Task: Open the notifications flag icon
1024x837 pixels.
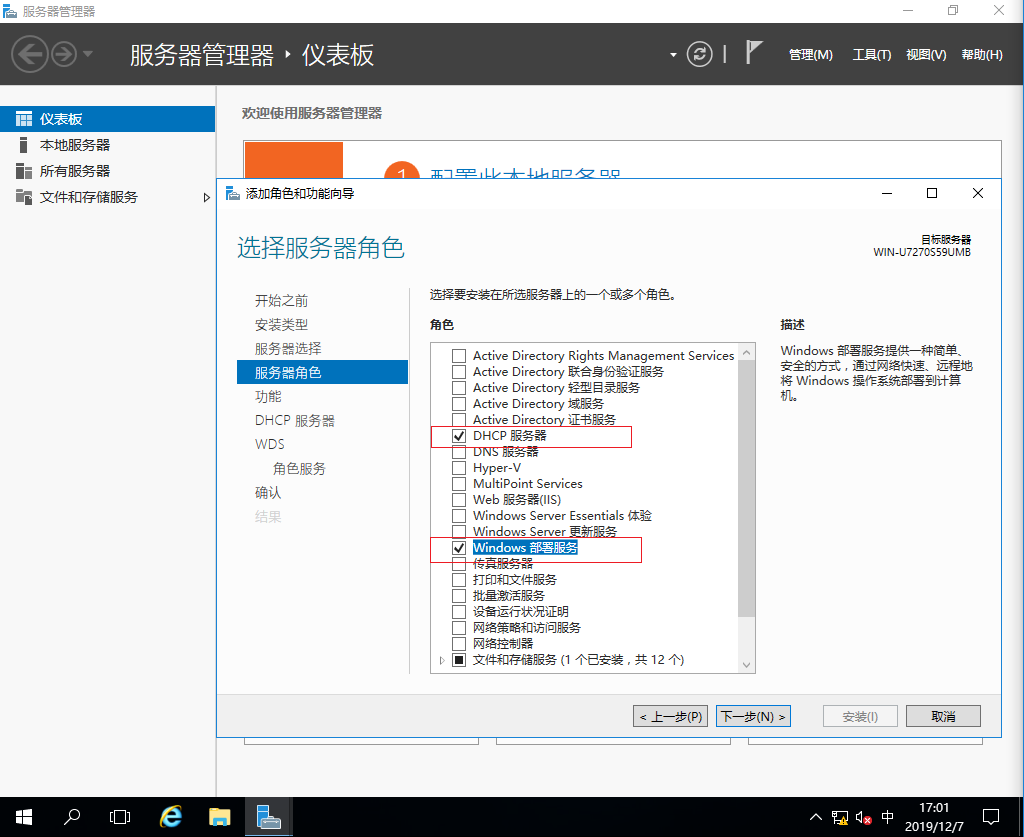Action: 754,52
